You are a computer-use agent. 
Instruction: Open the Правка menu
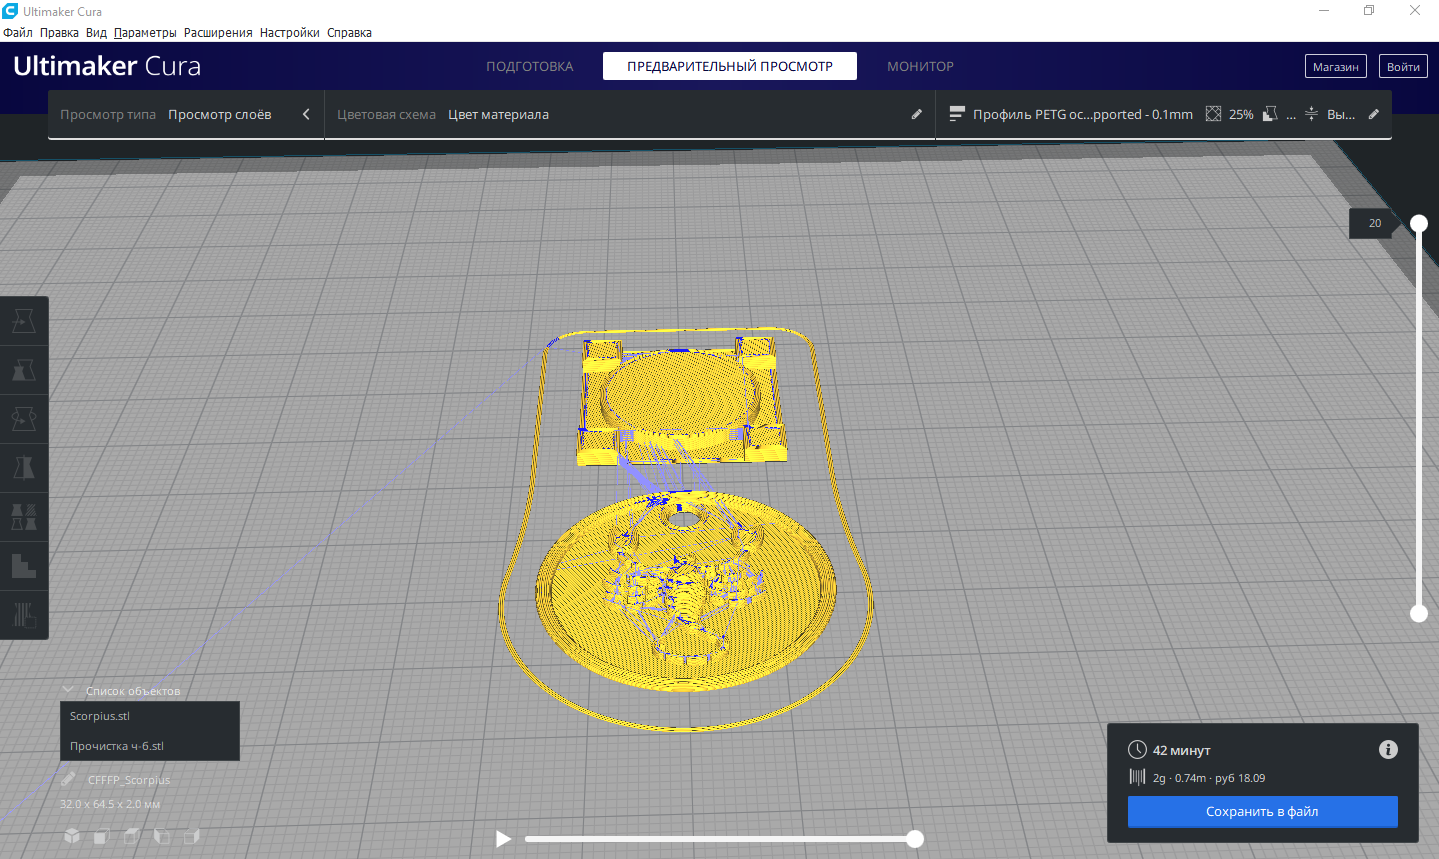(x=59, y=32)
